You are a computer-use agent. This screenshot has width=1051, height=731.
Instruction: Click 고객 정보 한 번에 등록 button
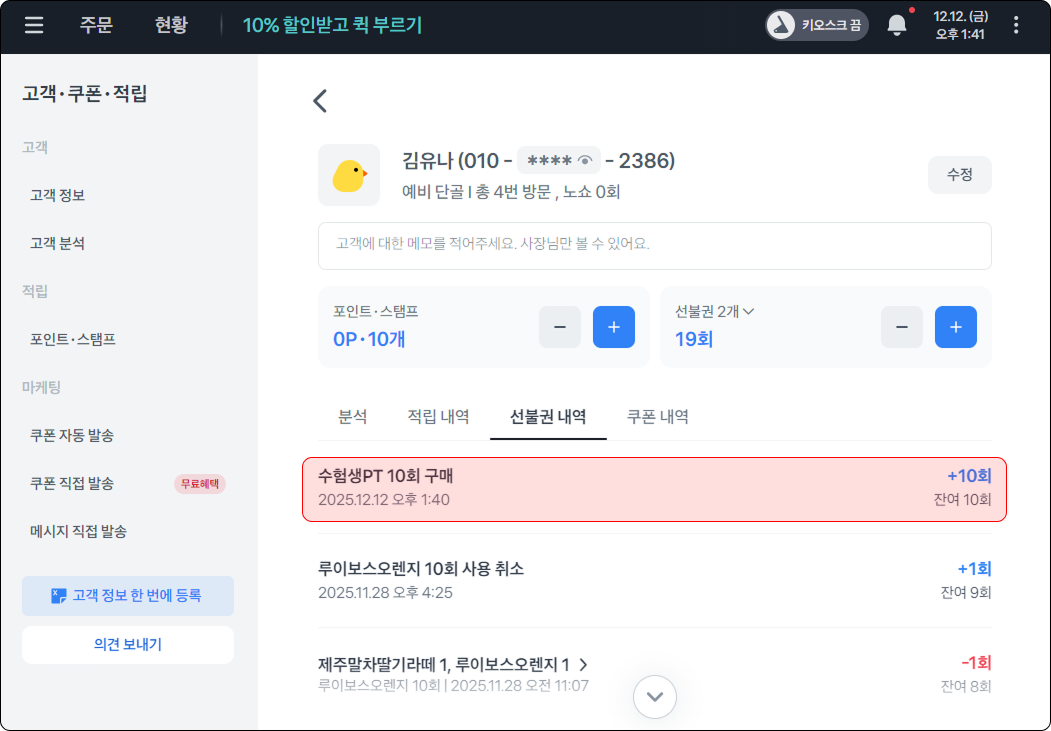[128, 595]
